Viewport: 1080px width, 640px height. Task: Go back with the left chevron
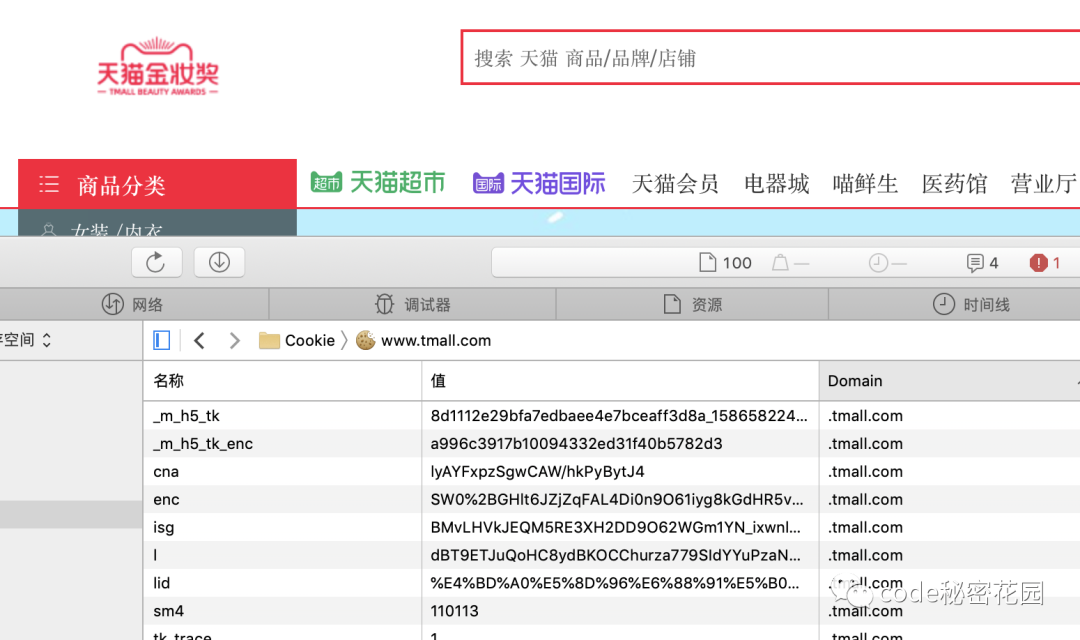[200, 340]
